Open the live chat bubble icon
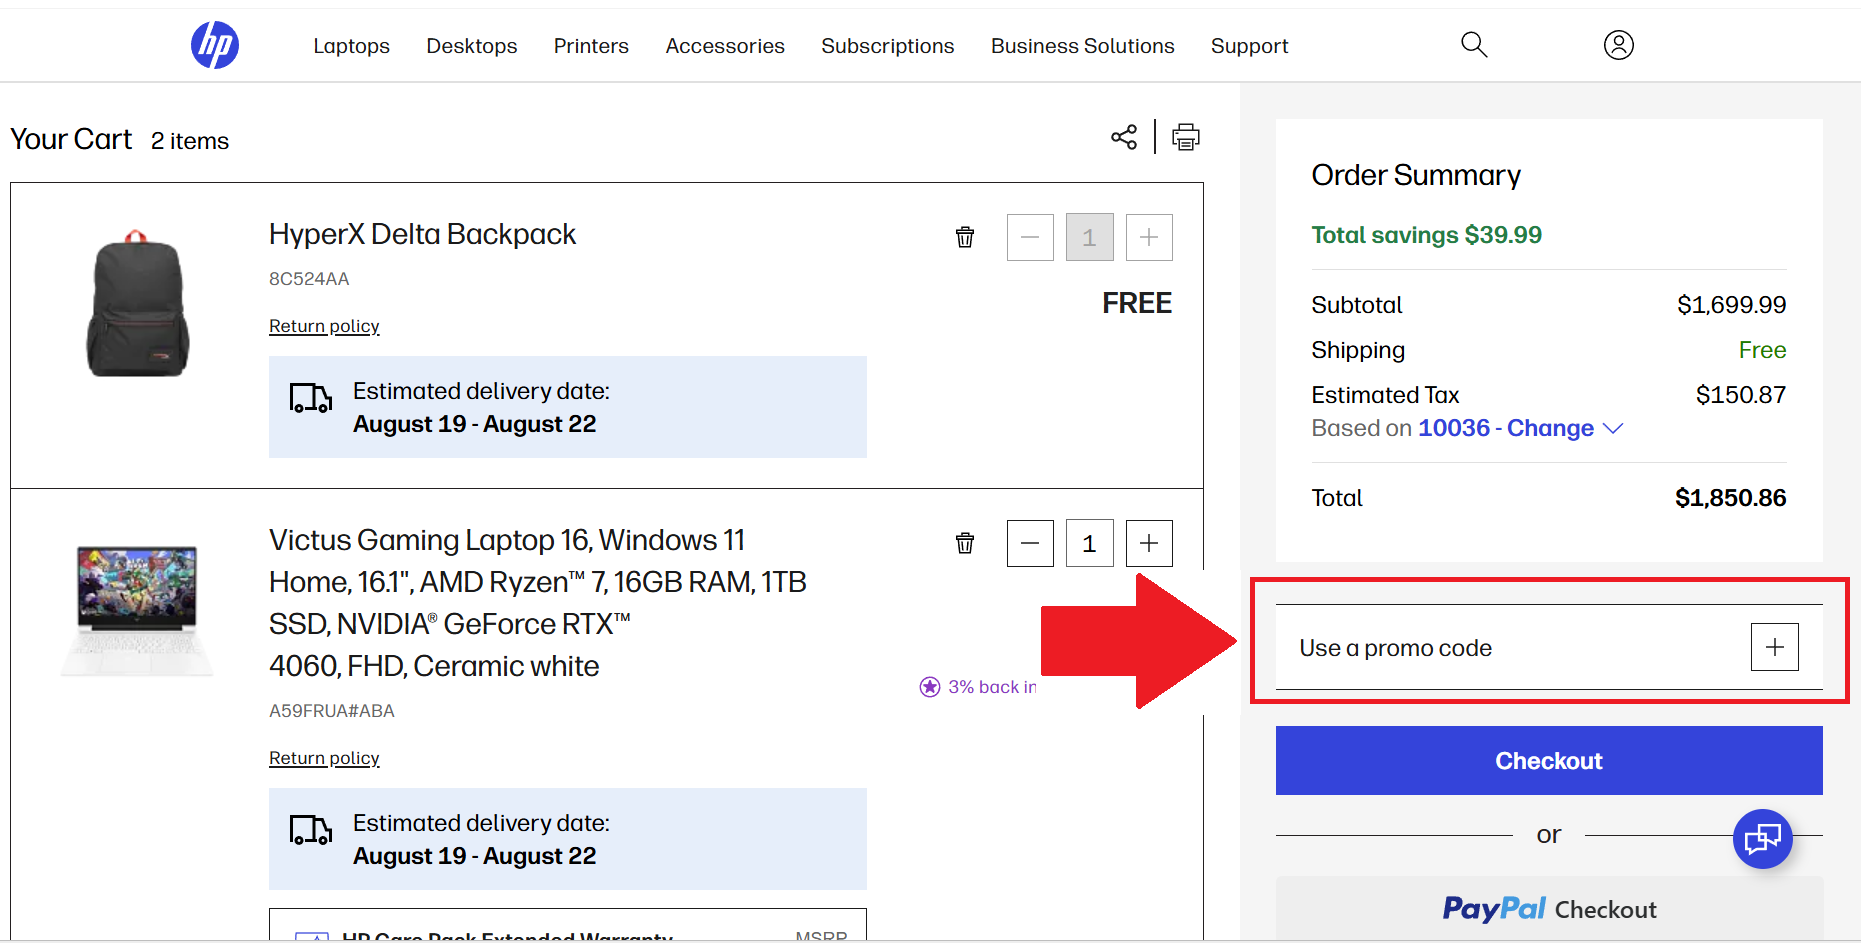This screenshot has height=943, width=1861. click(1762, 838)
